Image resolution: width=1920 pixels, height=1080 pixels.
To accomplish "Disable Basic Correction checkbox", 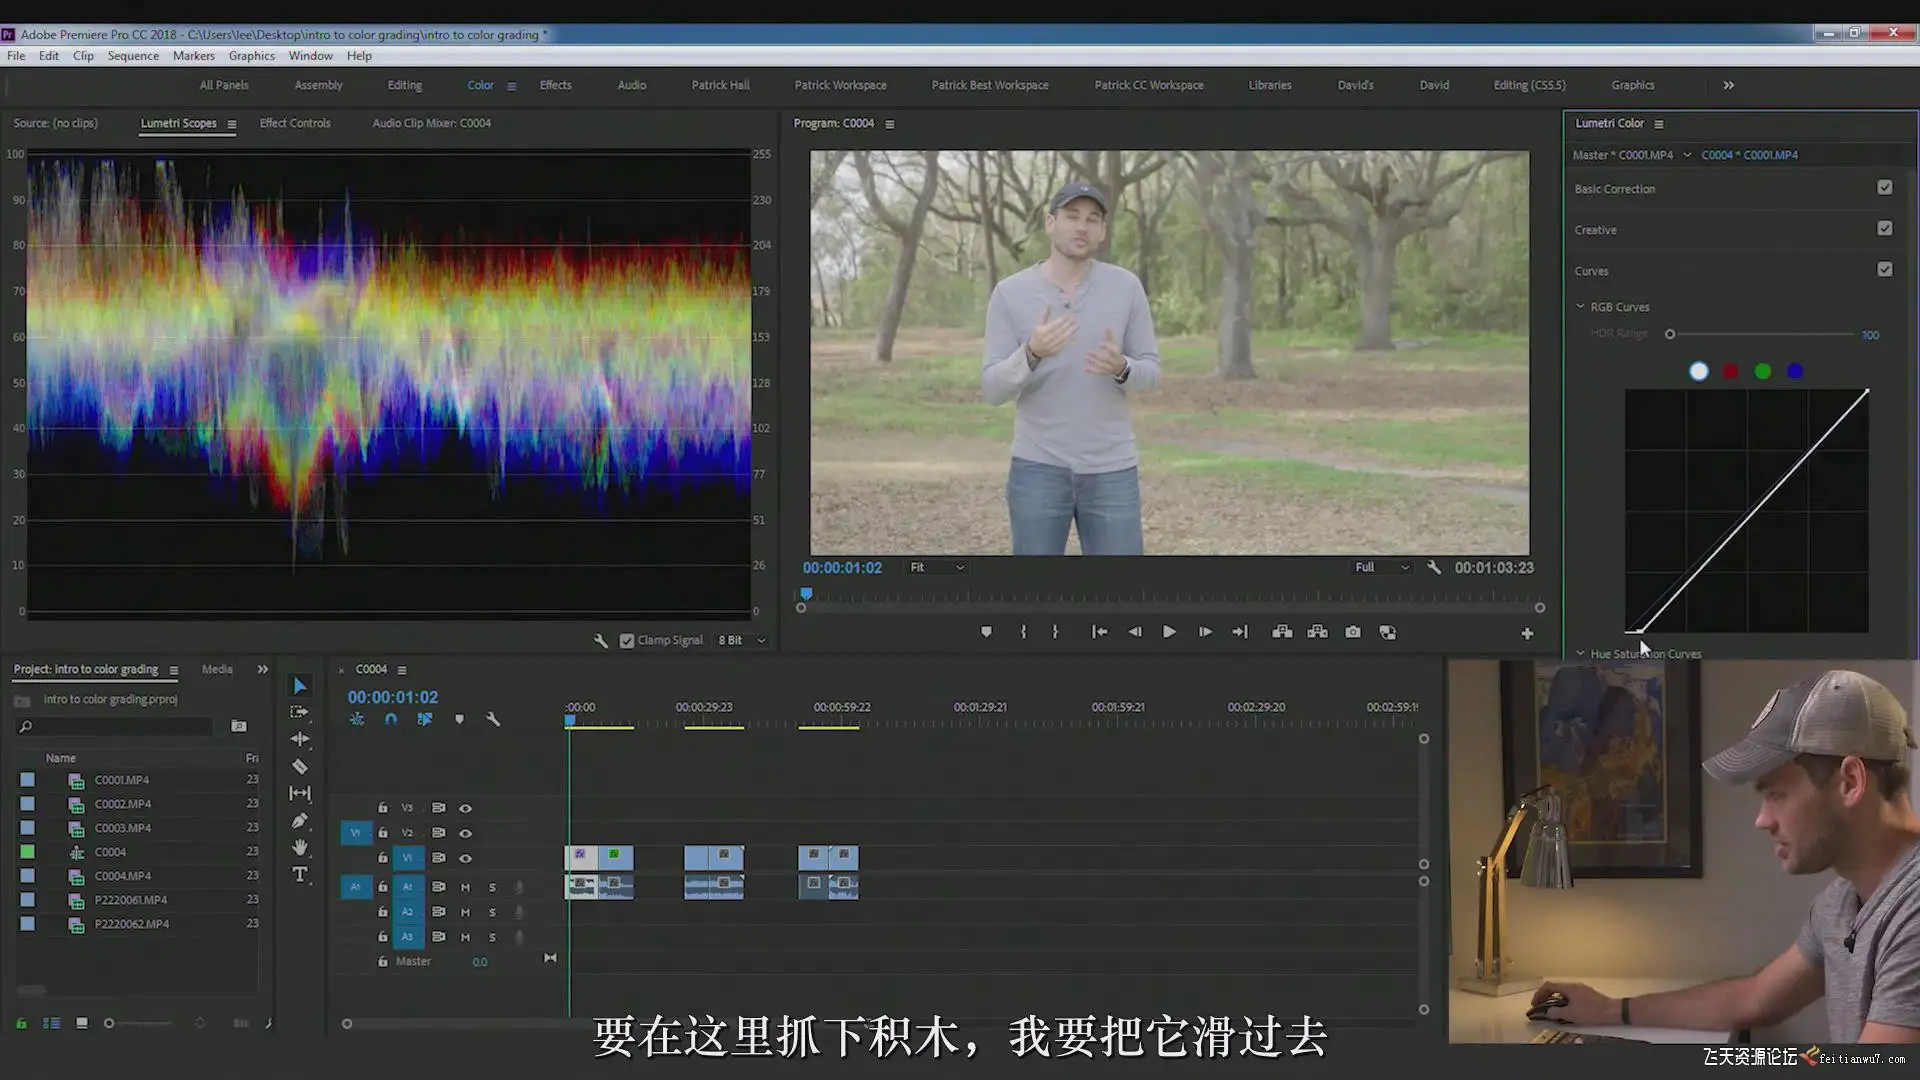I will click(1885, 188).
